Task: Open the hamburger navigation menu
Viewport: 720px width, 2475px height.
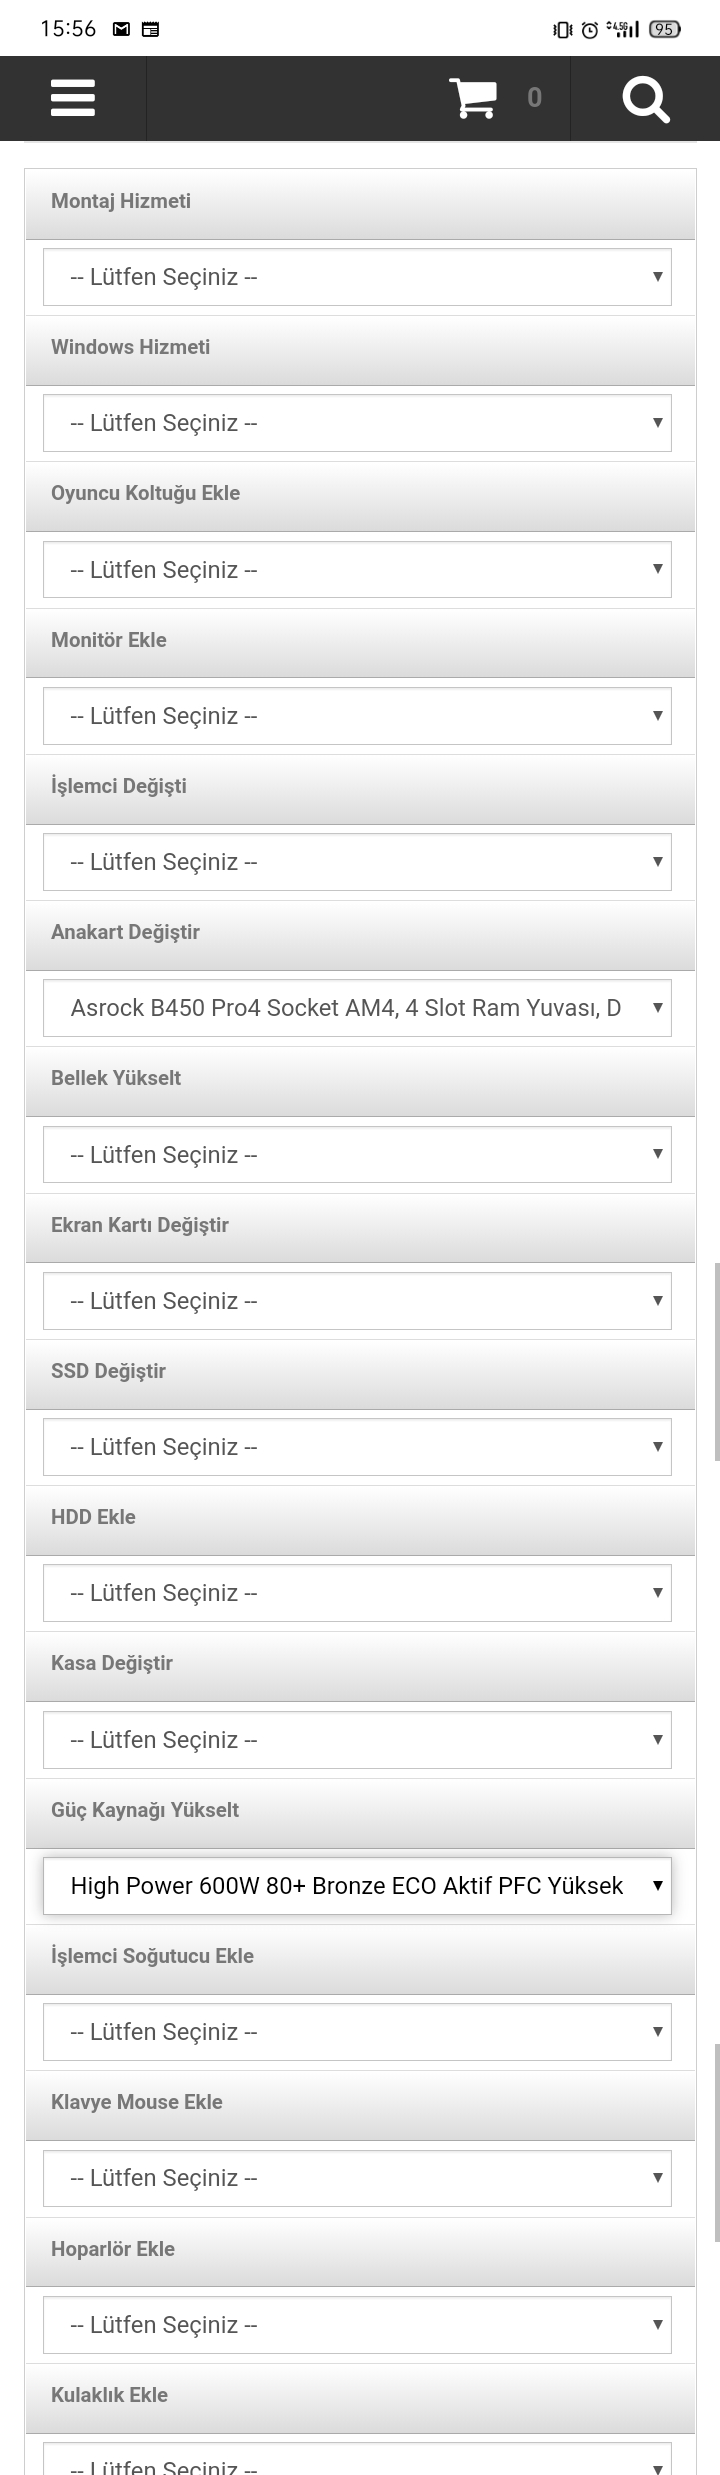Action: pos(72,98)
